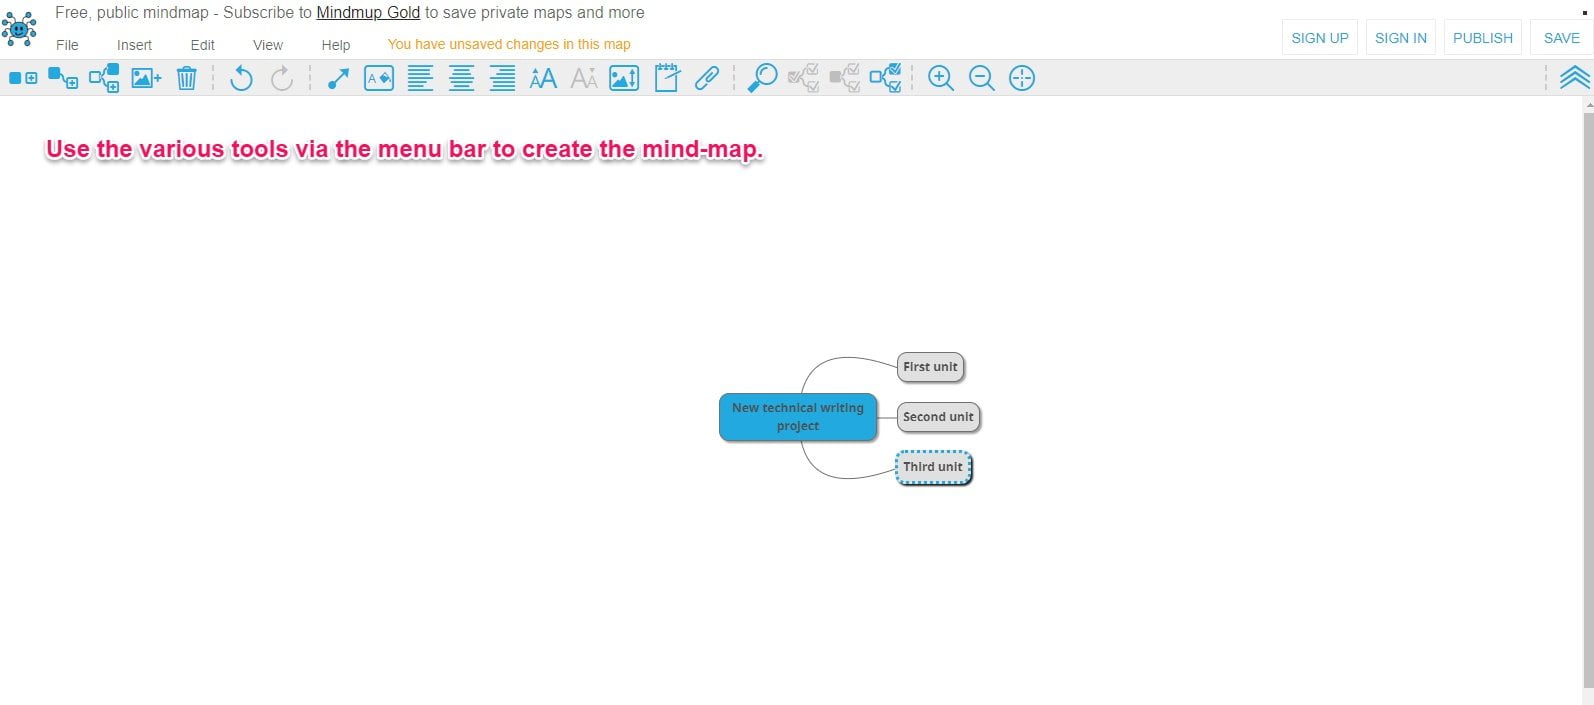1594x705 pixels.
Task: Center the map with target icon
Action: (1022, 78)
